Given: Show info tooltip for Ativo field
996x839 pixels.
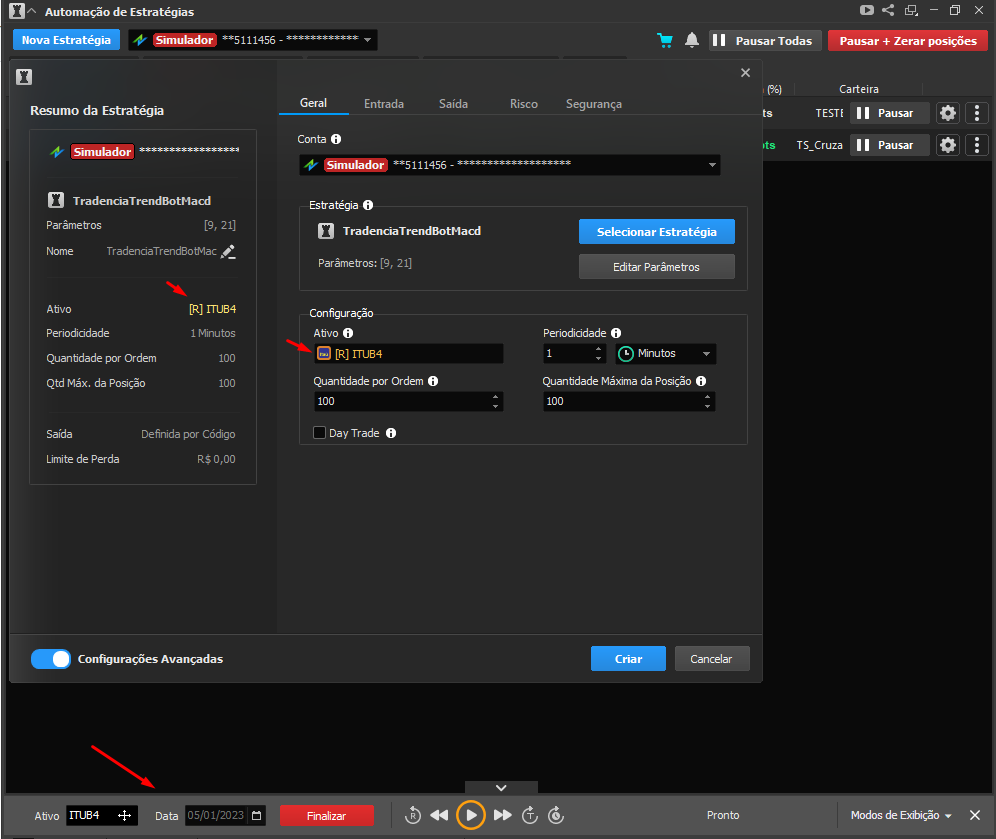Looking at the screenshot, I should pos(348,333).
